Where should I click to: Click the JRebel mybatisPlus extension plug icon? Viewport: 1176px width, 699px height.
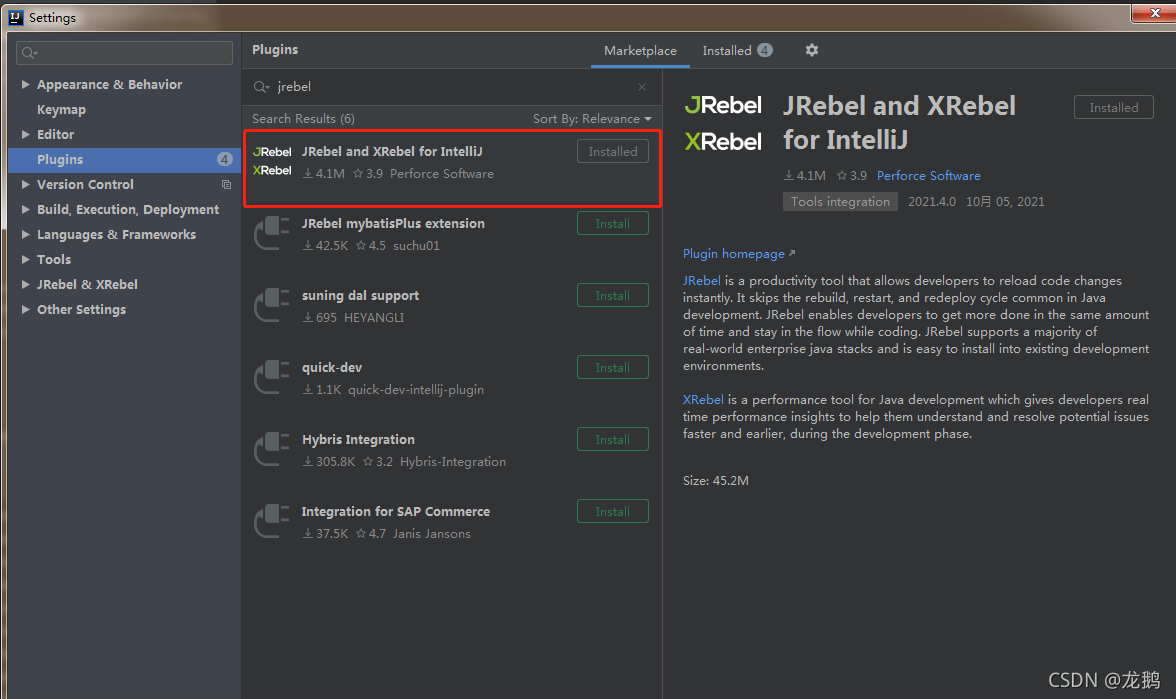point(272,233)
